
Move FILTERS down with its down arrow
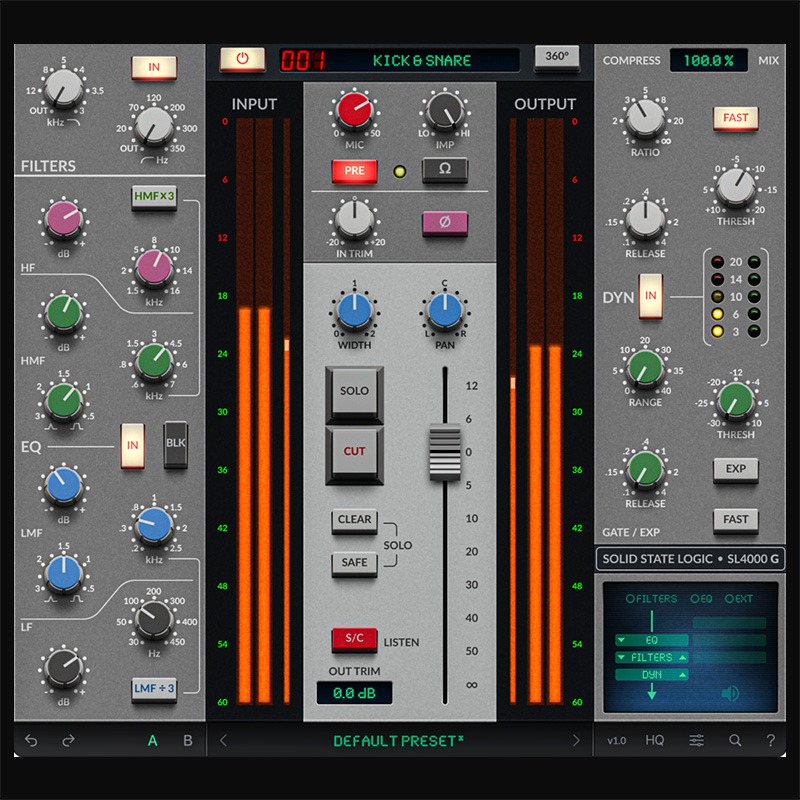[x=621, y=657]
